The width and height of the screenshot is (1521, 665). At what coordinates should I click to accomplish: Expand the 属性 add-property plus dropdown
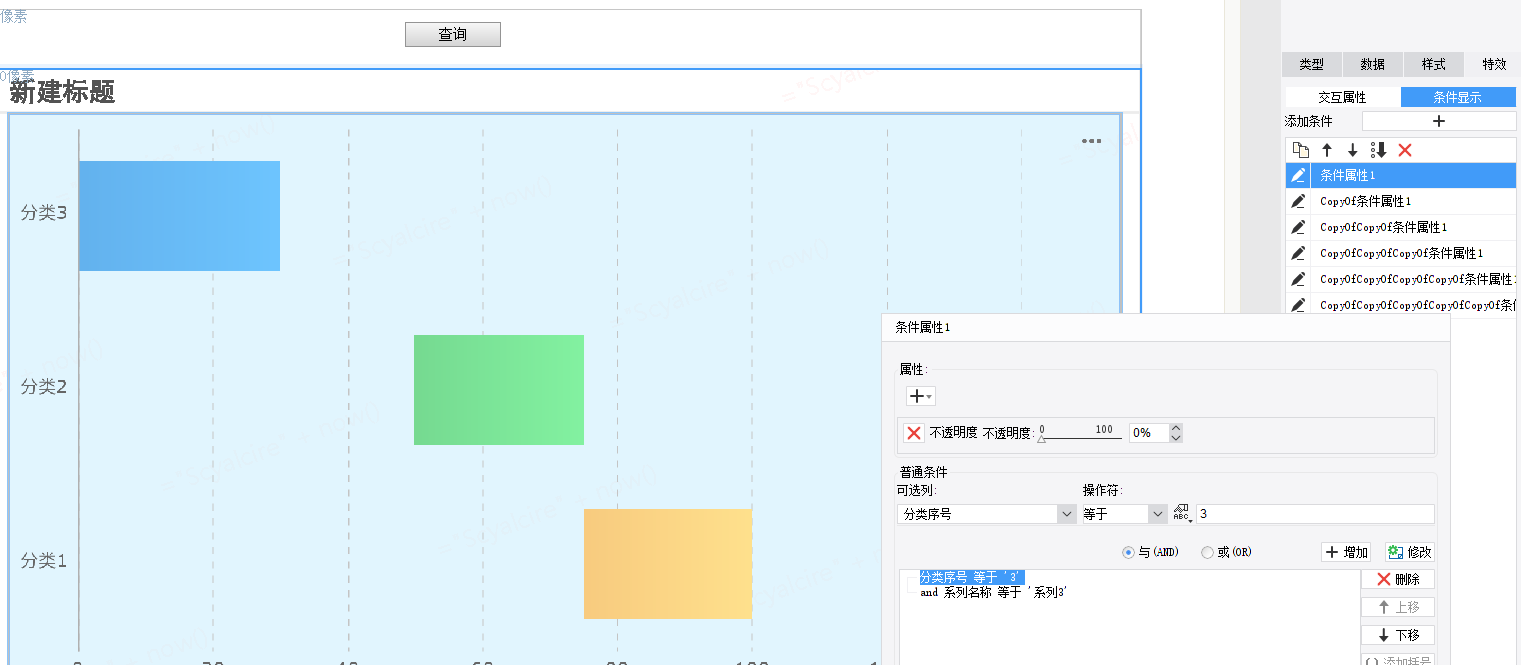[x=920, y=396]
